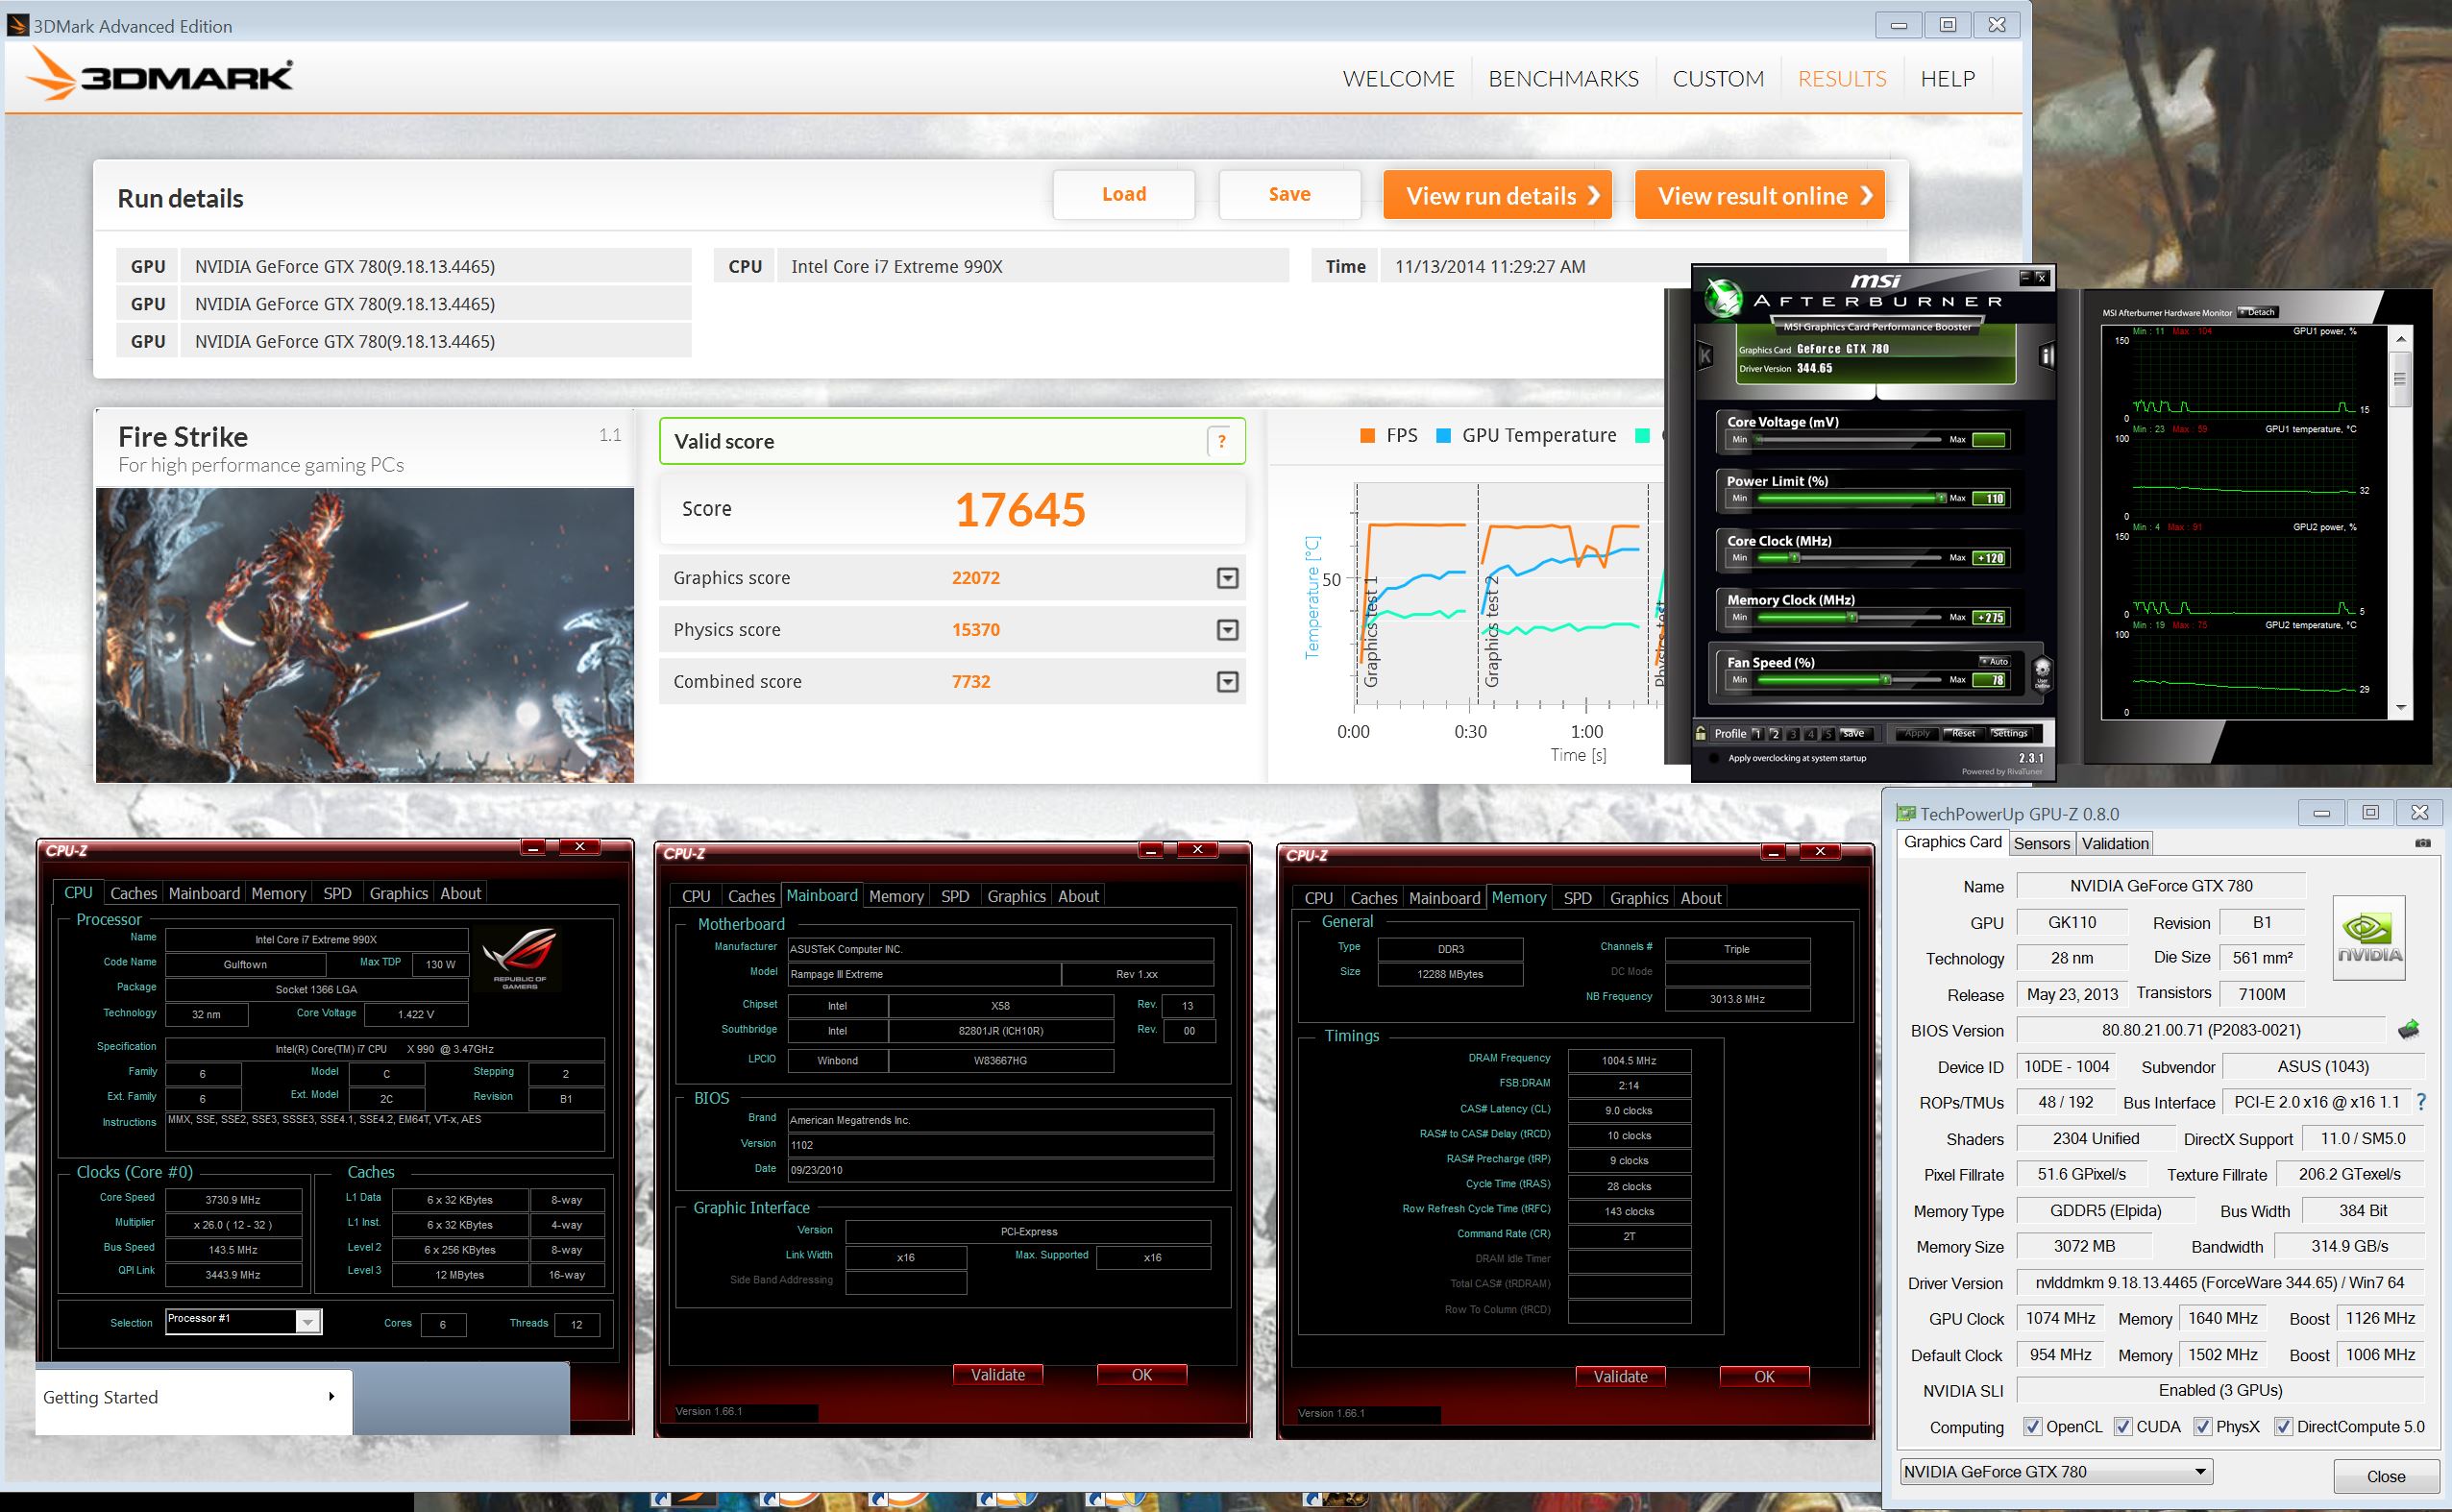Click OK in CPU-Z Memory window
The width and height of the screenshot is (2452, 1512).
click(1764, 1377)
